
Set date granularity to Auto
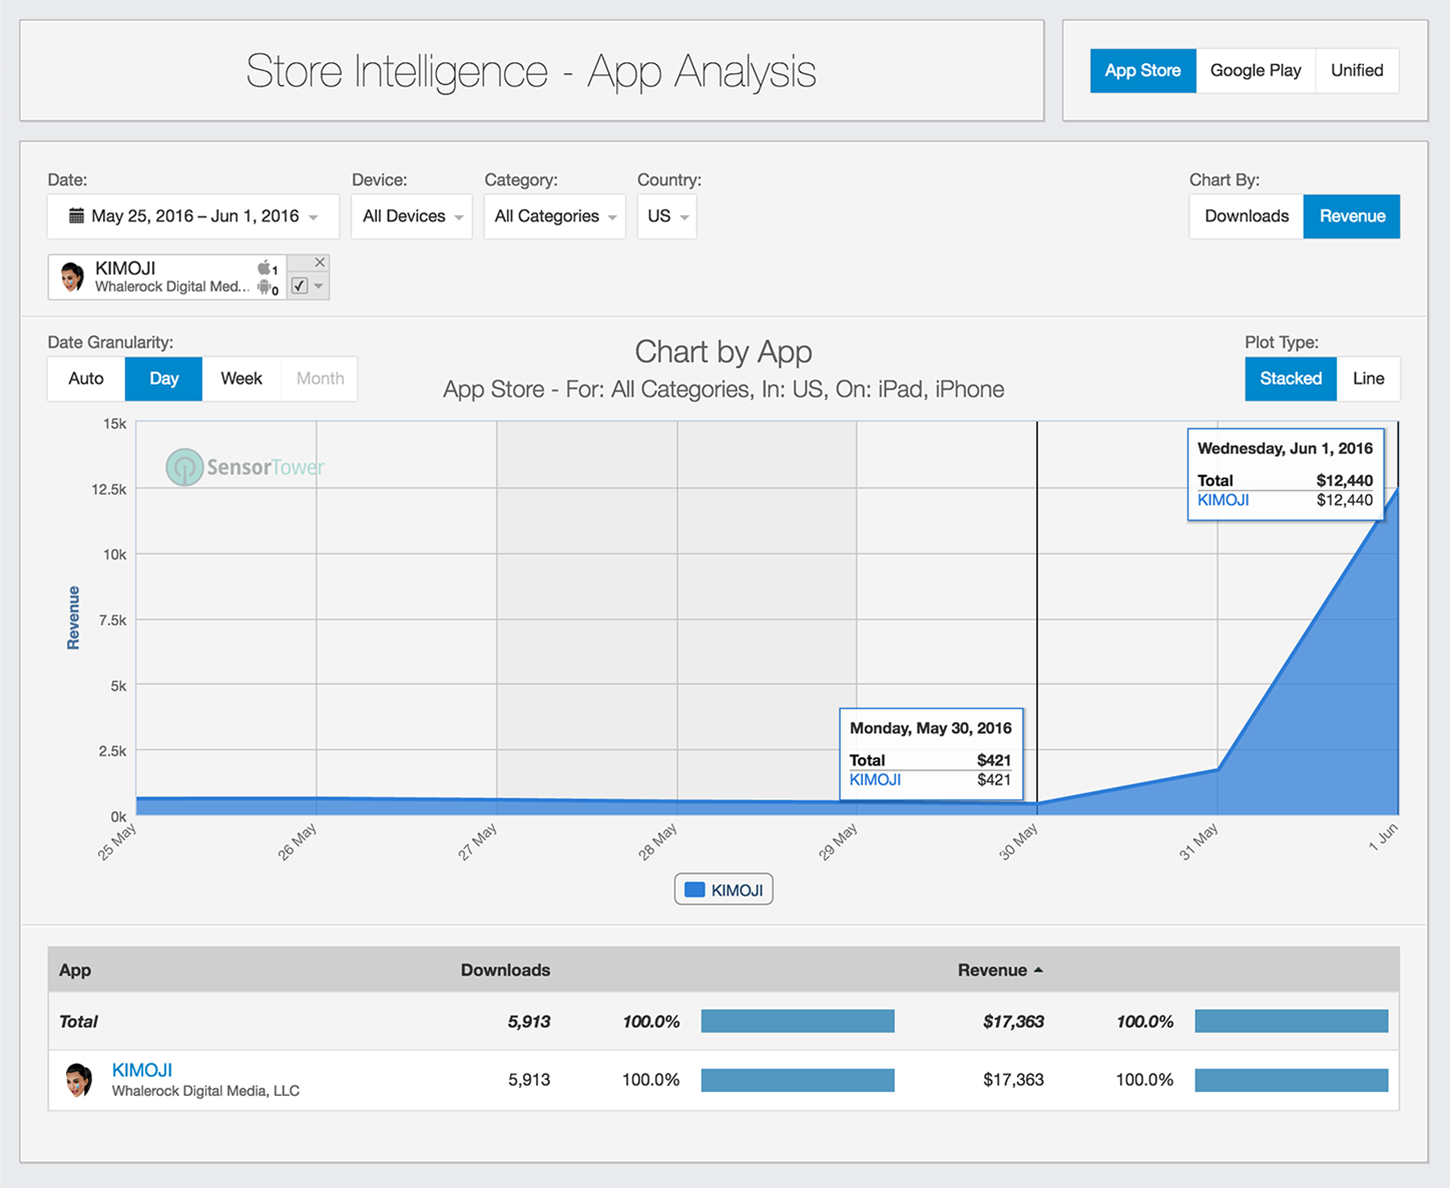click(x=86, y=378)
